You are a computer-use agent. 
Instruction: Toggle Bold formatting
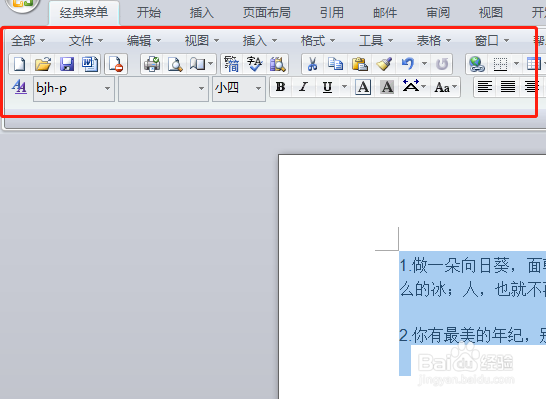pos(281,87)
